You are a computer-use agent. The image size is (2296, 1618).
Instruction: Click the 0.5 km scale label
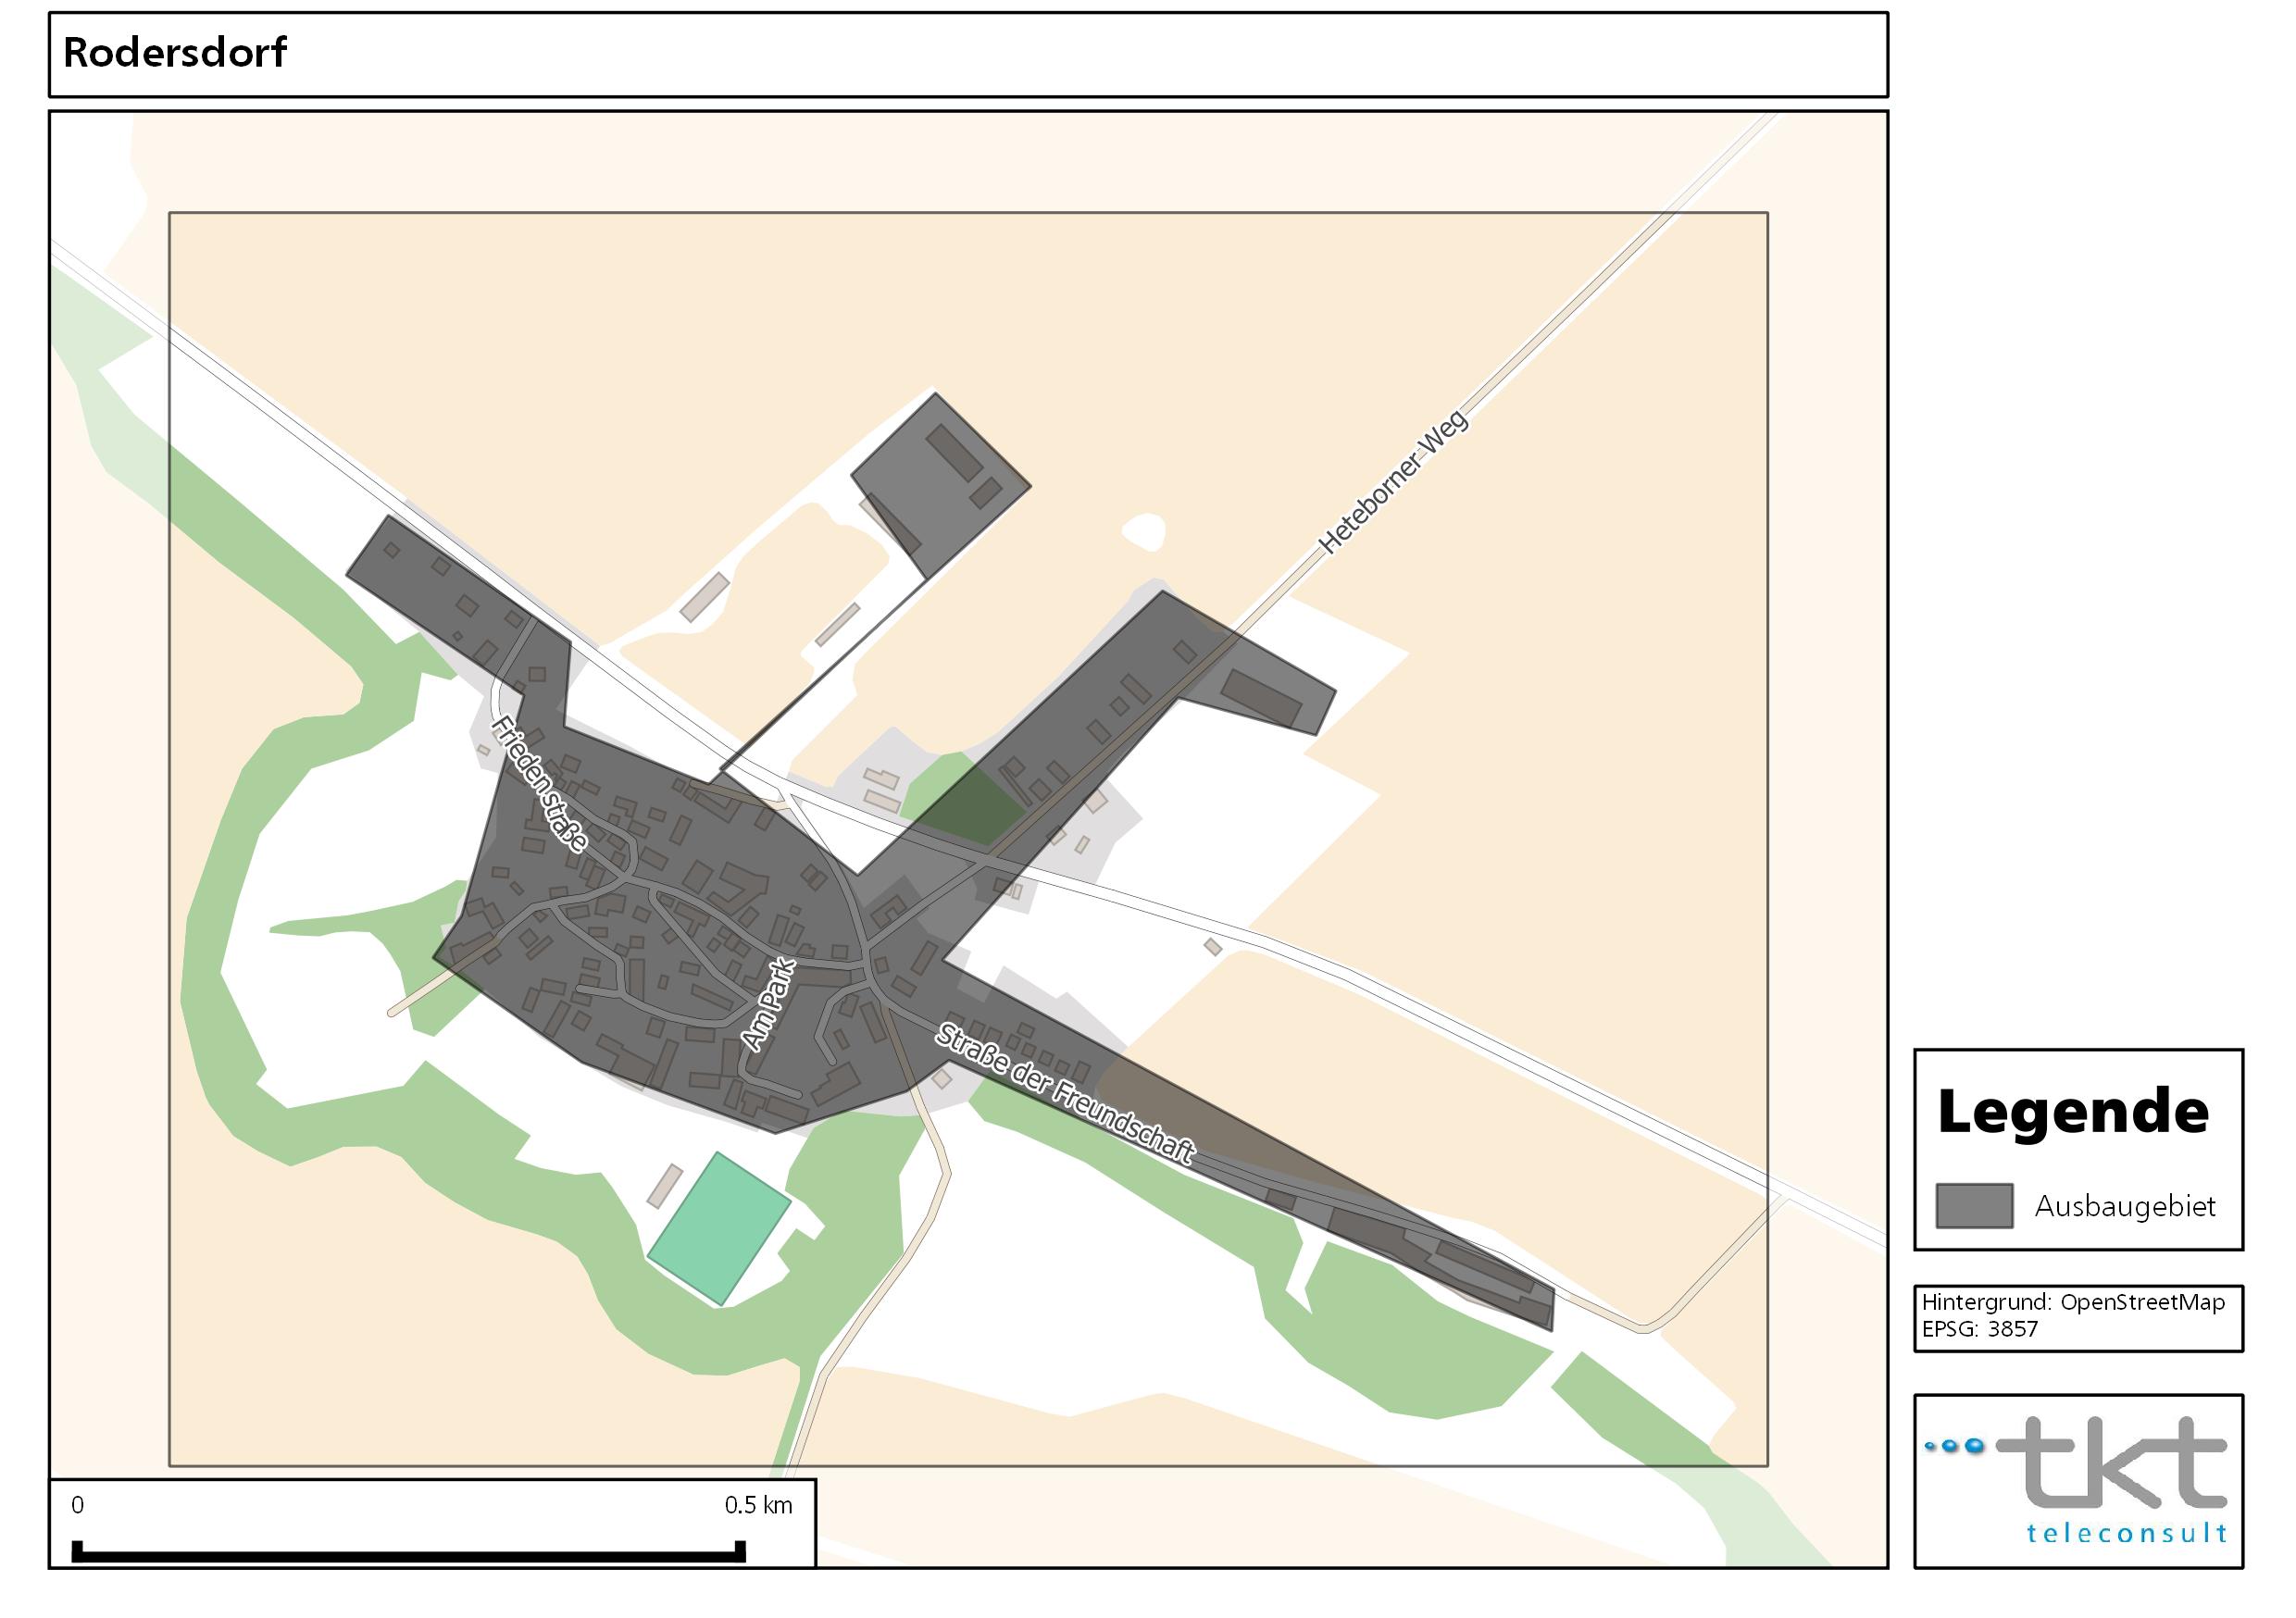[x=758, y=1505]
